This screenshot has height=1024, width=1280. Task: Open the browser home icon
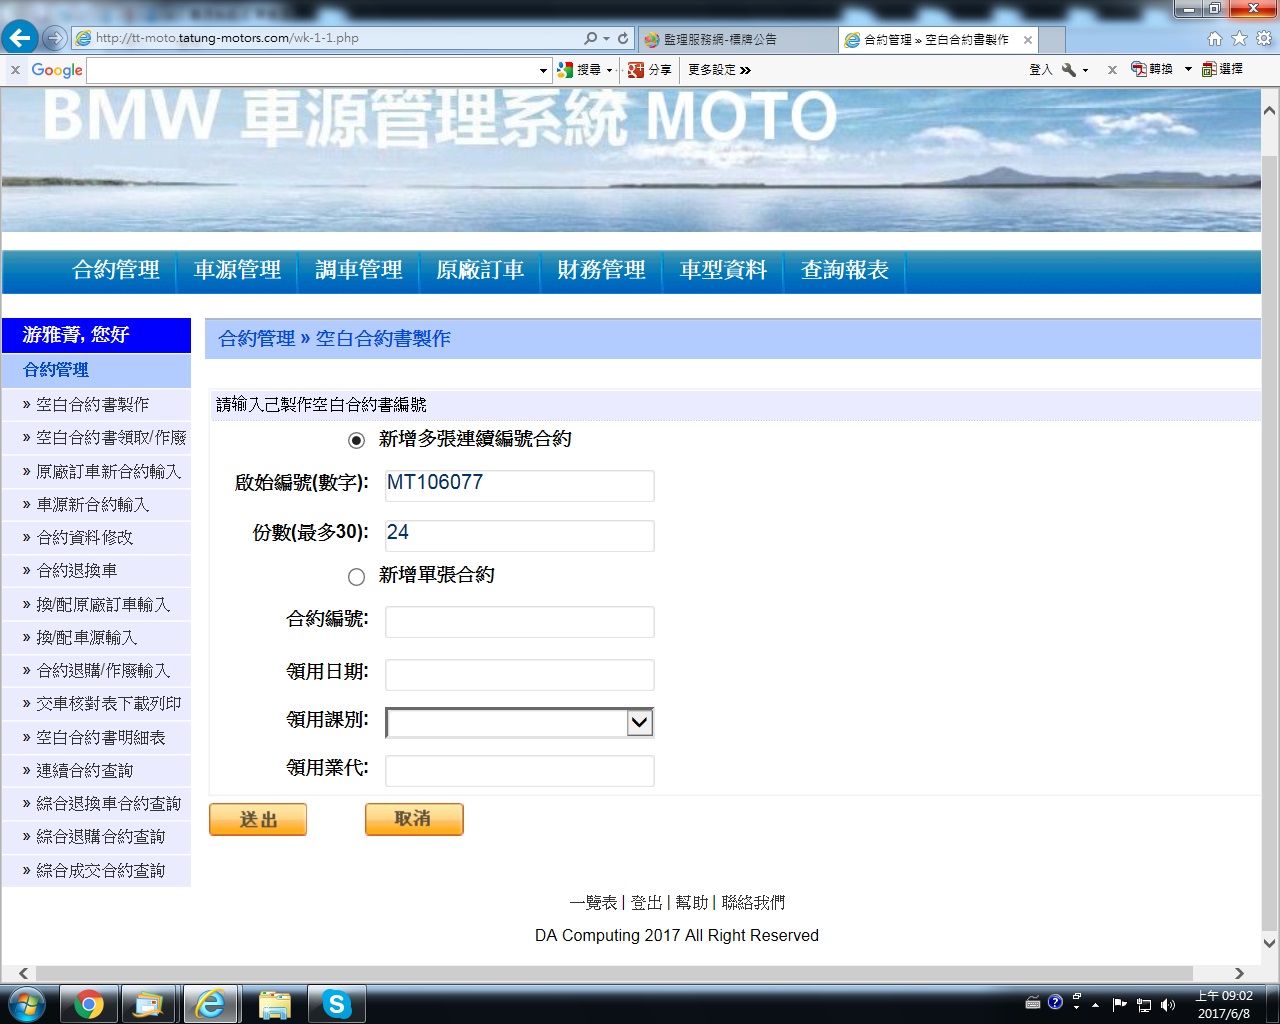tap(1215, 38)
